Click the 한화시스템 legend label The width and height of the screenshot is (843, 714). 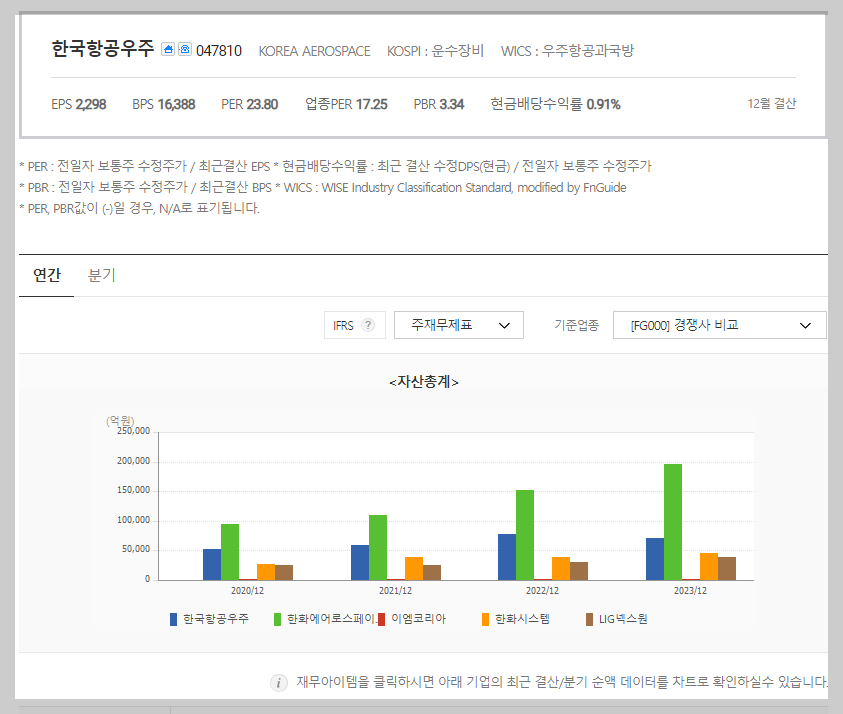coord(522,619)
